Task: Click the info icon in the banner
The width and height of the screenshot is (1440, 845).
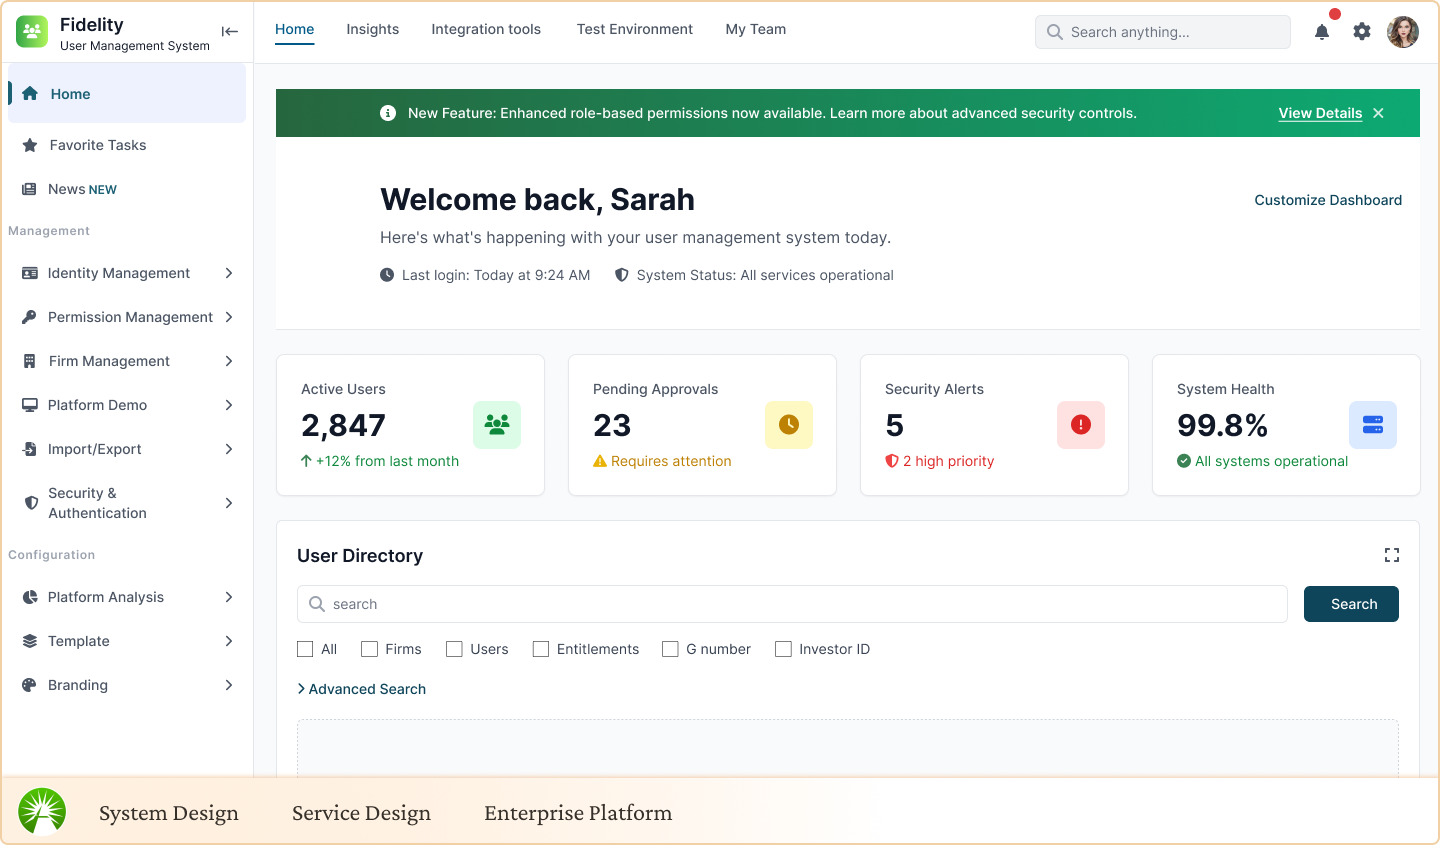Action: [x=388, y=113]
